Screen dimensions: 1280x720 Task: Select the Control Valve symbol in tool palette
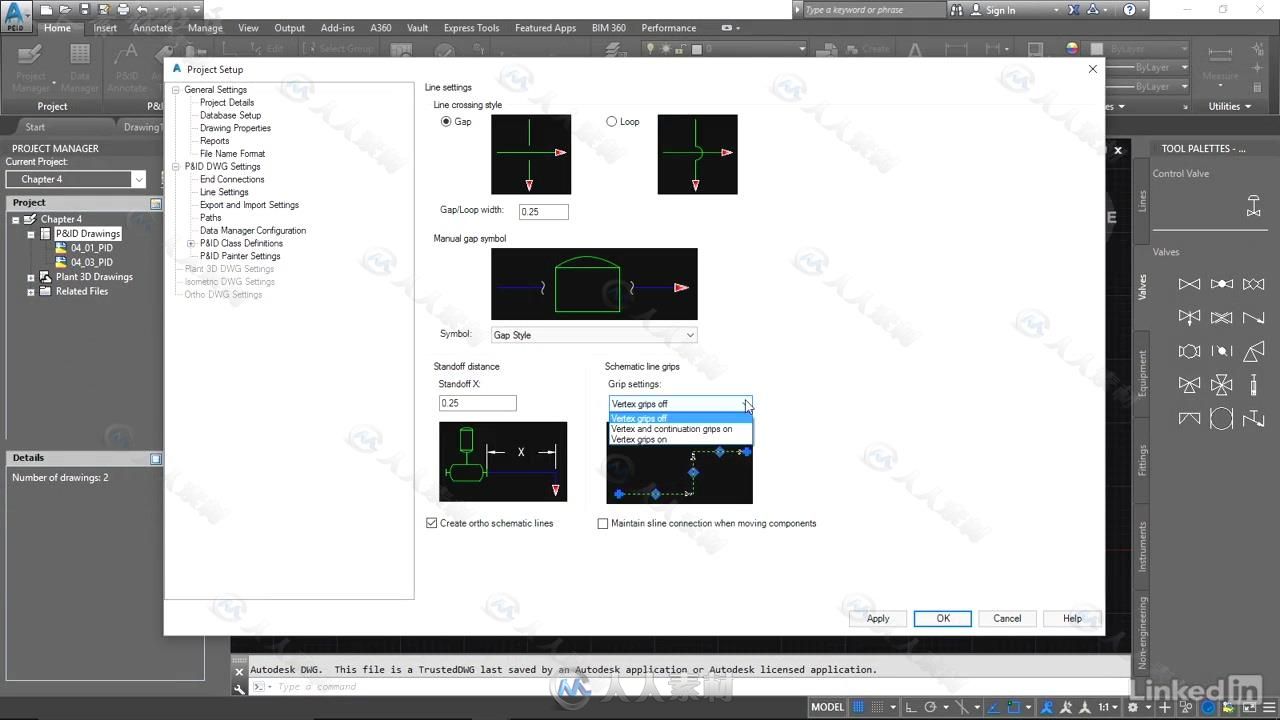[x=1253, y=206]
